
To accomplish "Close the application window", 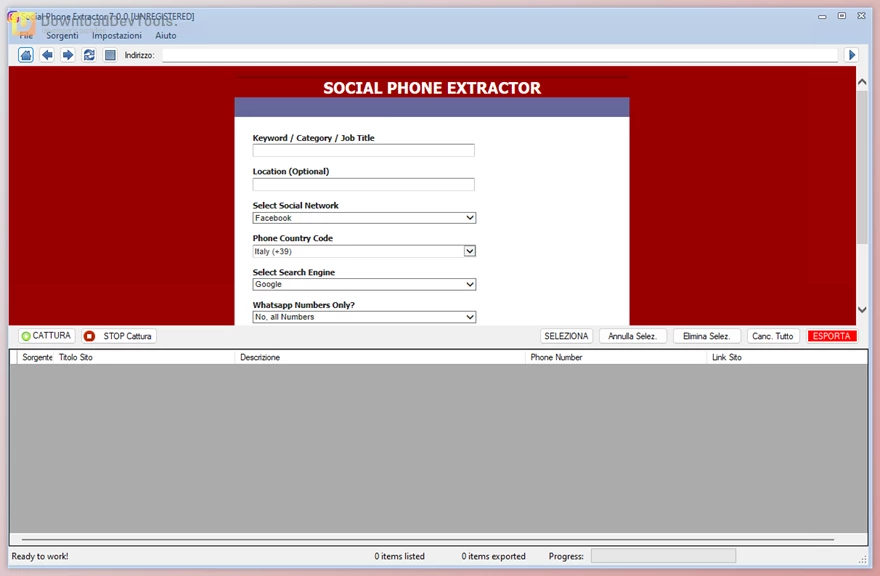I will 861,16.
